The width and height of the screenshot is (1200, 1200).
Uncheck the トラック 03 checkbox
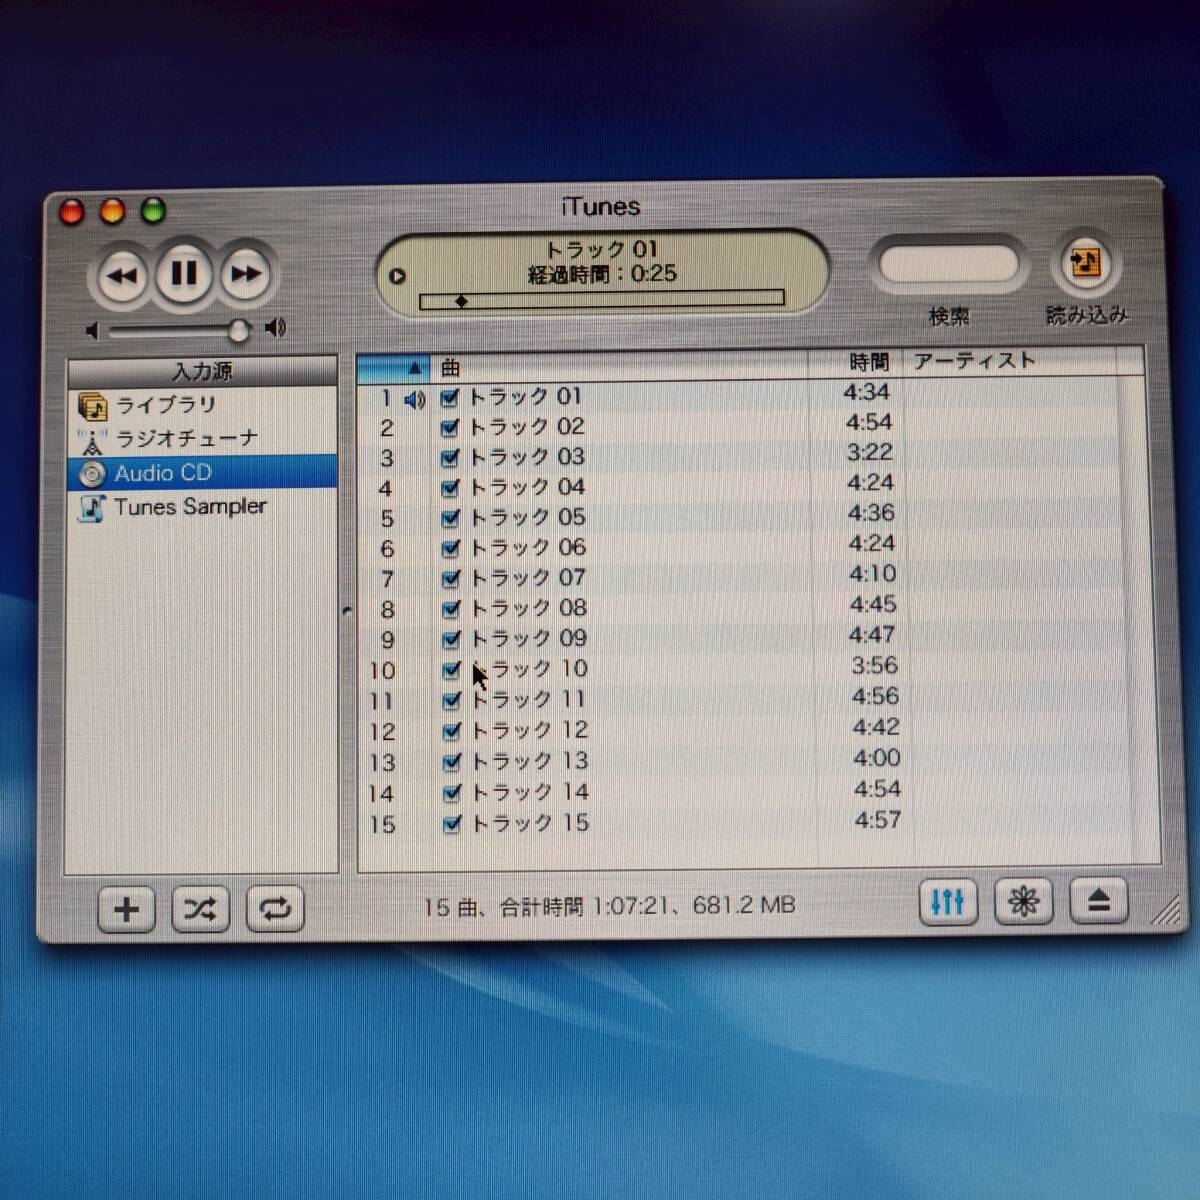pos(450,458)
